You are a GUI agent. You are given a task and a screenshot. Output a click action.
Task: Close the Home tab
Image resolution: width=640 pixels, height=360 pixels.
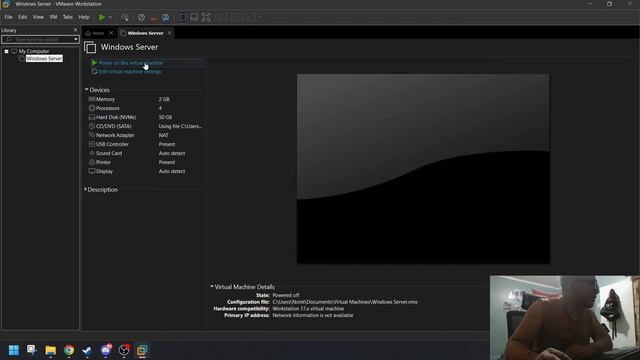coord(111,33)
